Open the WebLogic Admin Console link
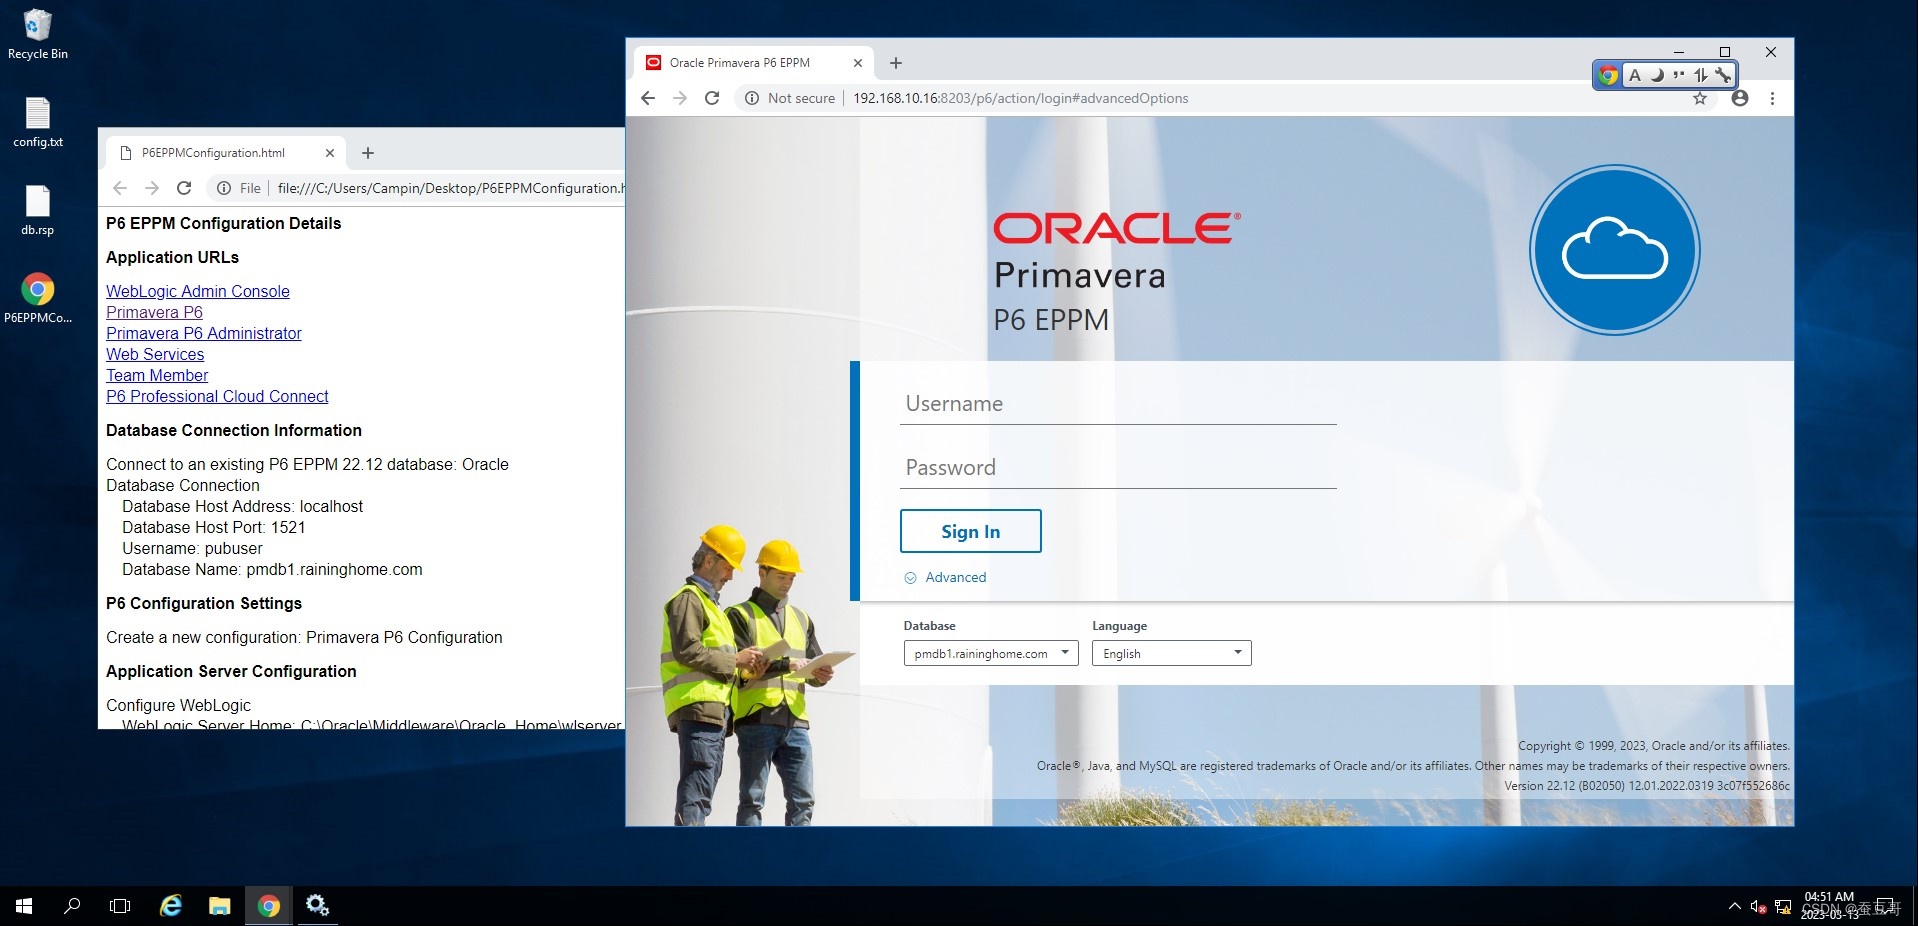Image resolution: width=1918 pixels, height=926 pixels. click(x=197, y=291)
